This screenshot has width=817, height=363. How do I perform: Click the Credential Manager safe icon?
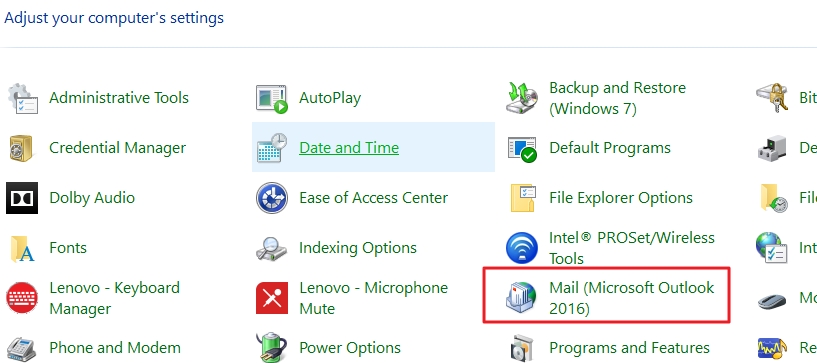click(21, 148)
